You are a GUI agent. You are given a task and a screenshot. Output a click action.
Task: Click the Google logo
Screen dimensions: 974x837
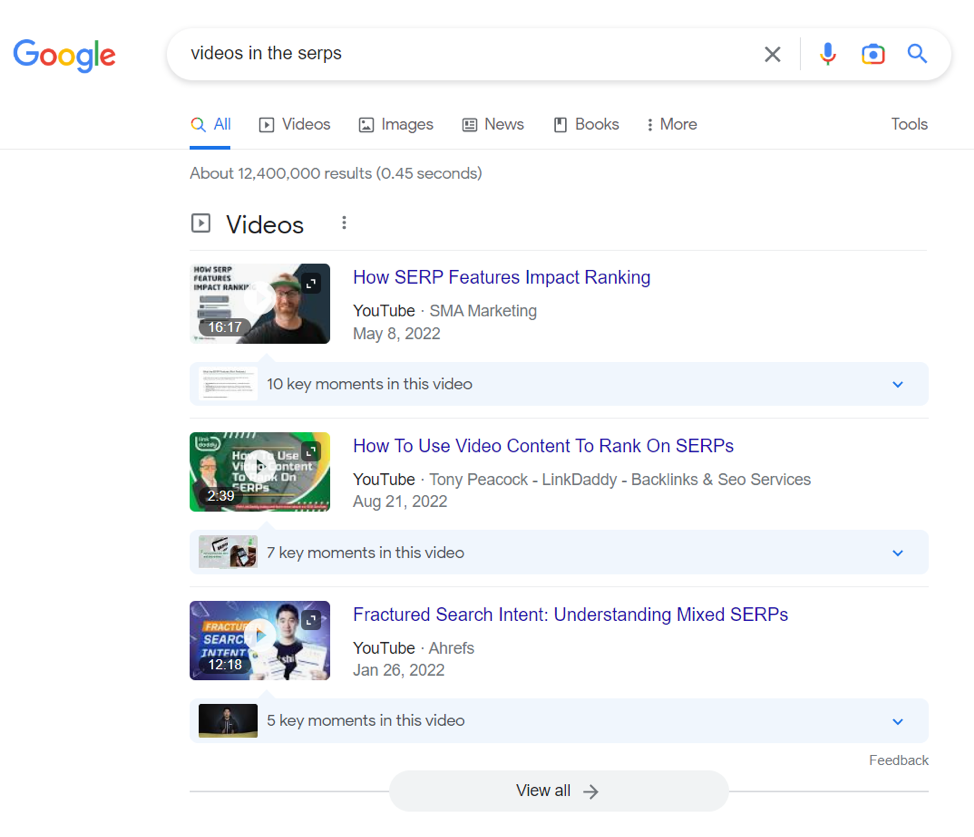click(x=64, y=55)
